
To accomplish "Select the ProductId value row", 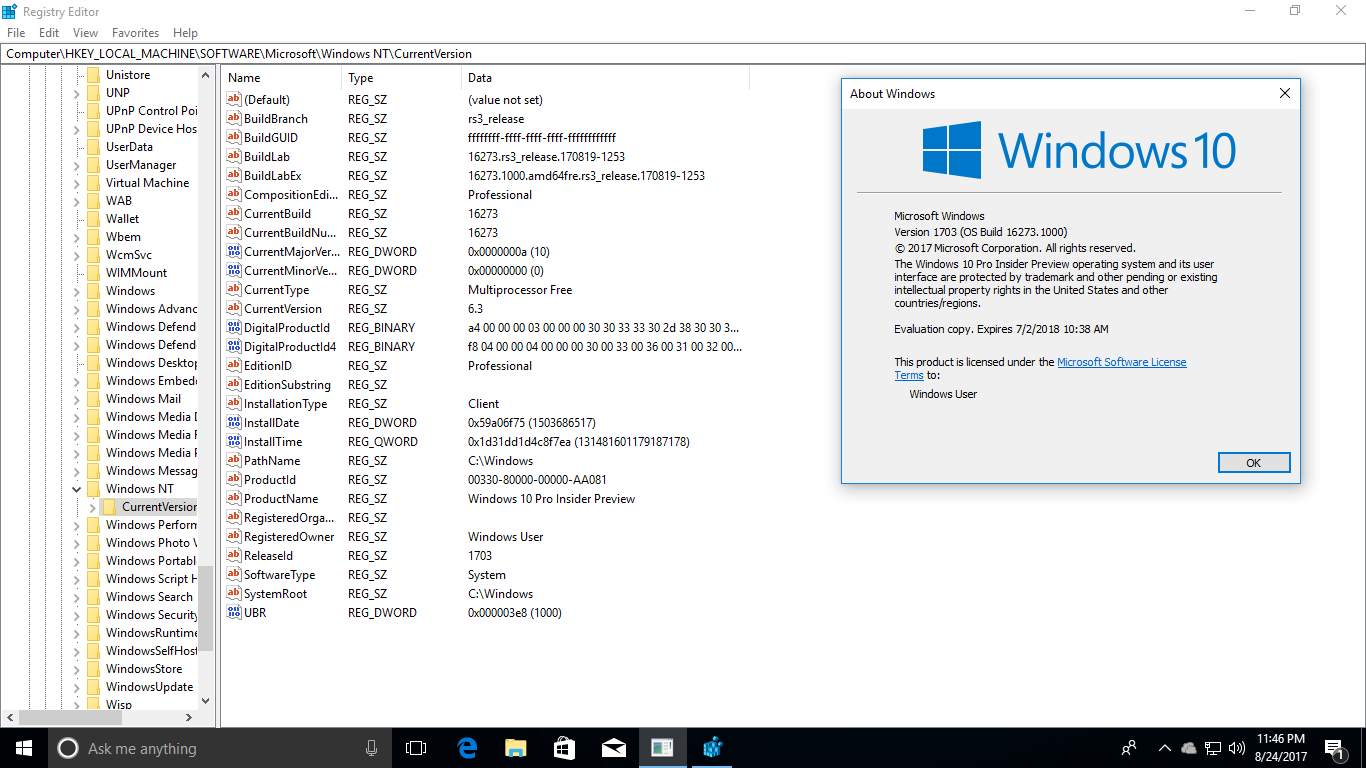I will tap(486, 479).
